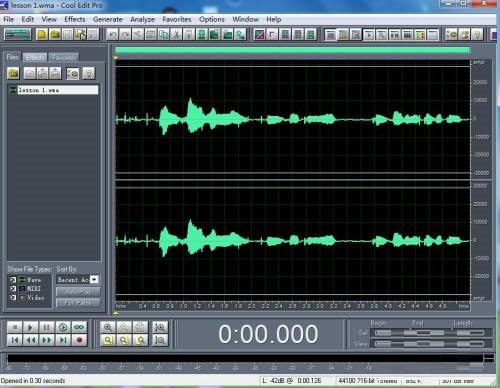
Task: Click the Open File folder icon in Files panel
Action: 13,73
